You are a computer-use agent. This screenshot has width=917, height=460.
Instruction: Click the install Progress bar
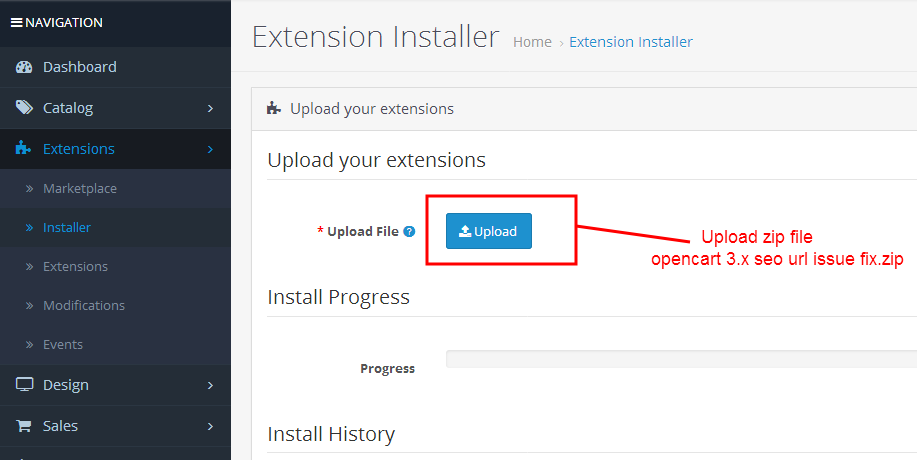coord(681,359)
